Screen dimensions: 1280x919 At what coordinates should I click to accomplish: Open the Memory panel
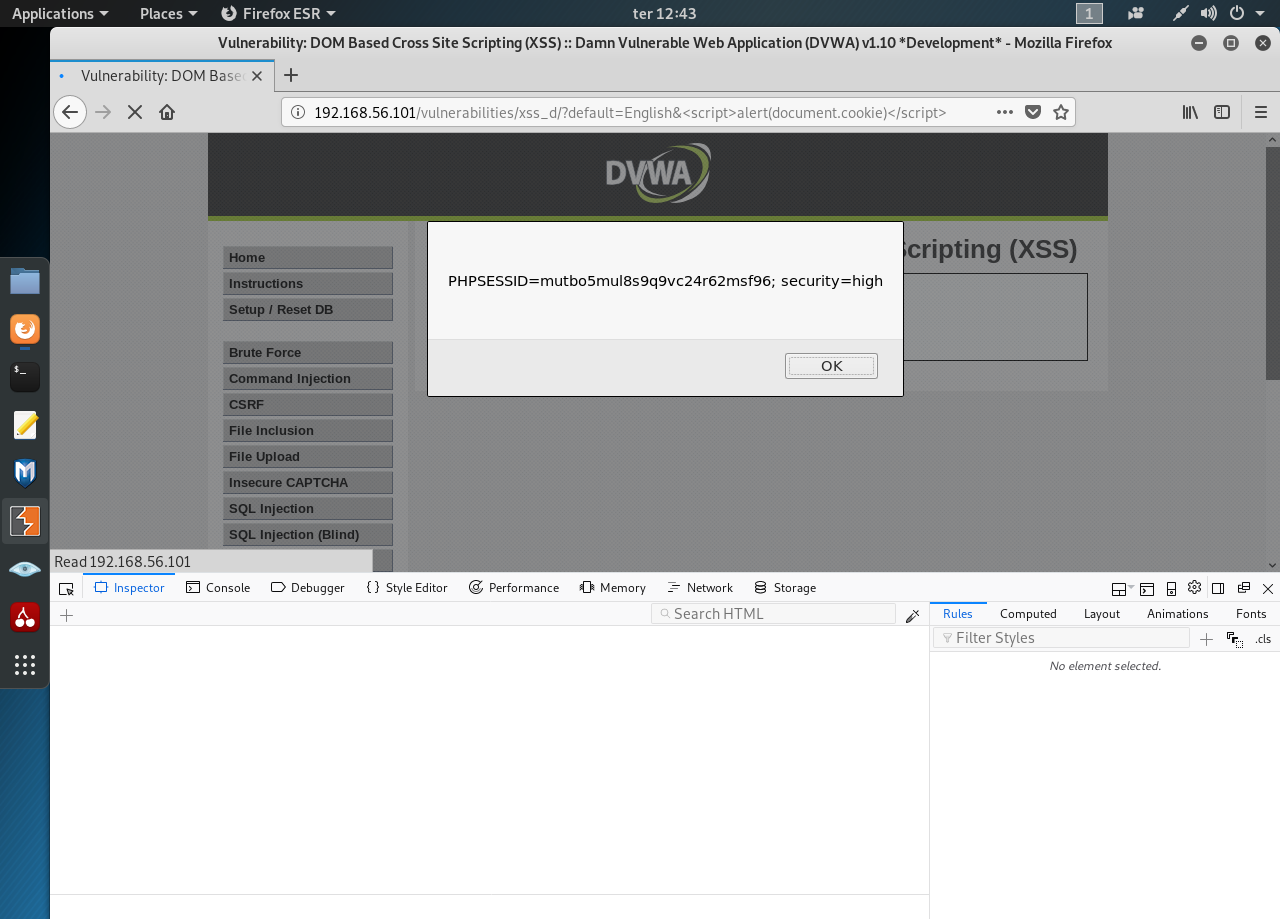(x=613, y=588)
